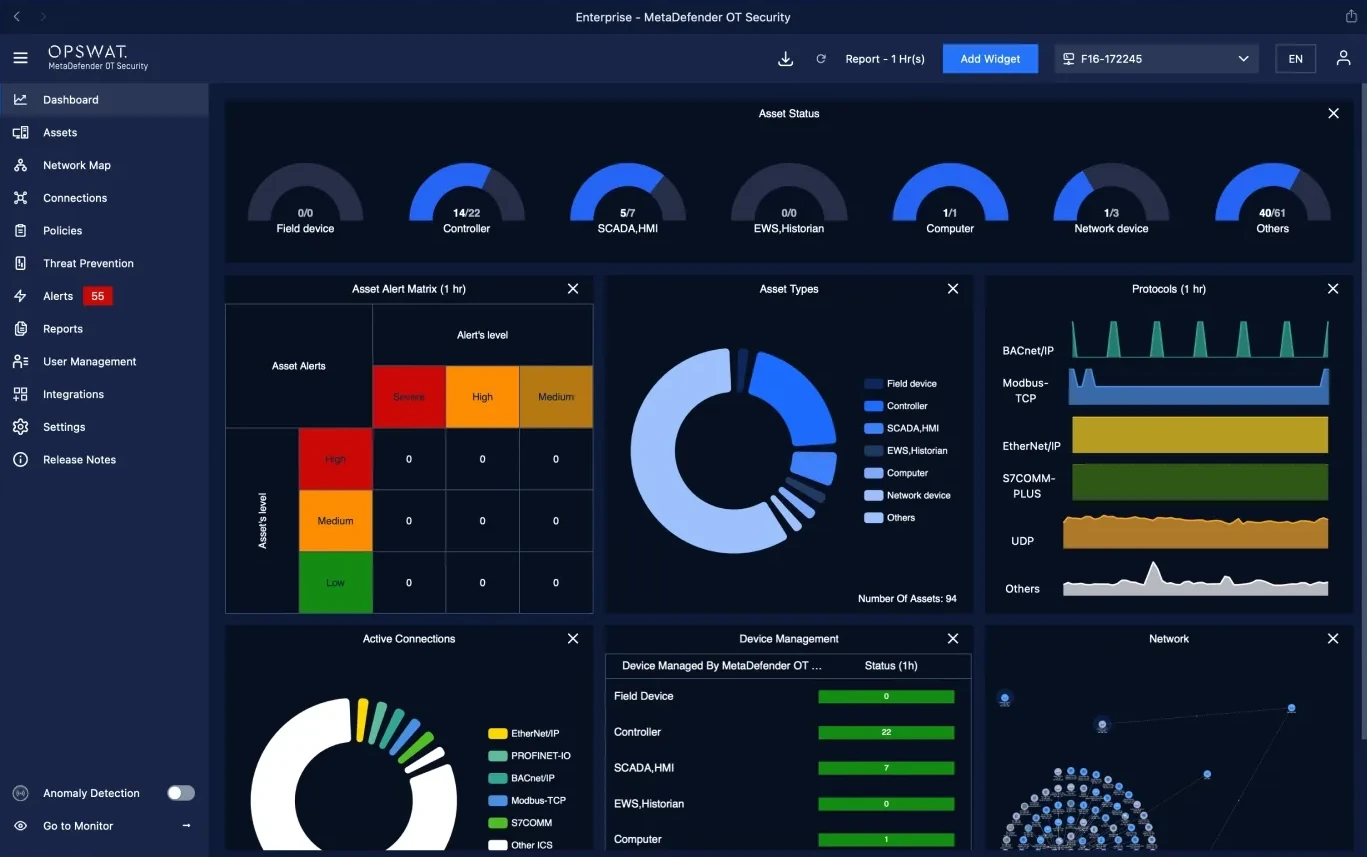Click the Policies clipboard icon
The image size is (1367, 857).
point(20,230)
